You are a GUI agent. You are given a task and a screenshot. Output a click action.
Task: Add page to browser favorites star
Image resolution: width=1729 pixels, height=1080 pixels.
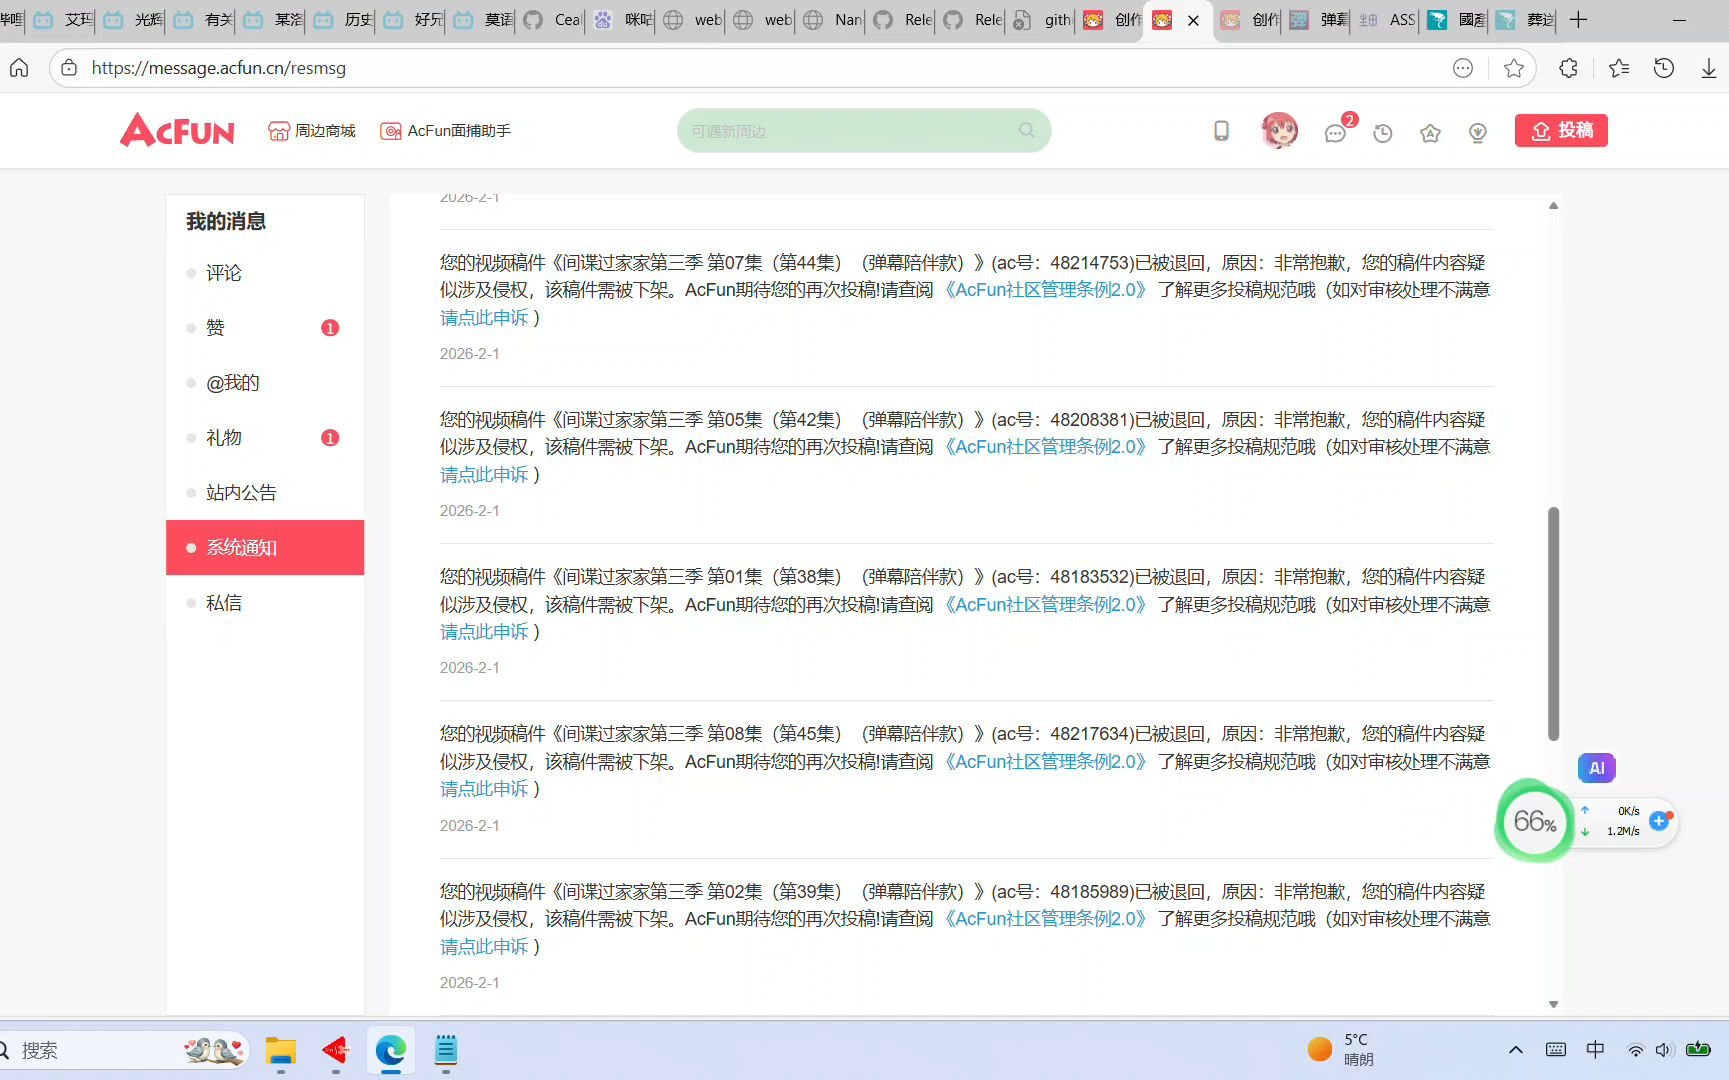click(x=1514, y=68)
